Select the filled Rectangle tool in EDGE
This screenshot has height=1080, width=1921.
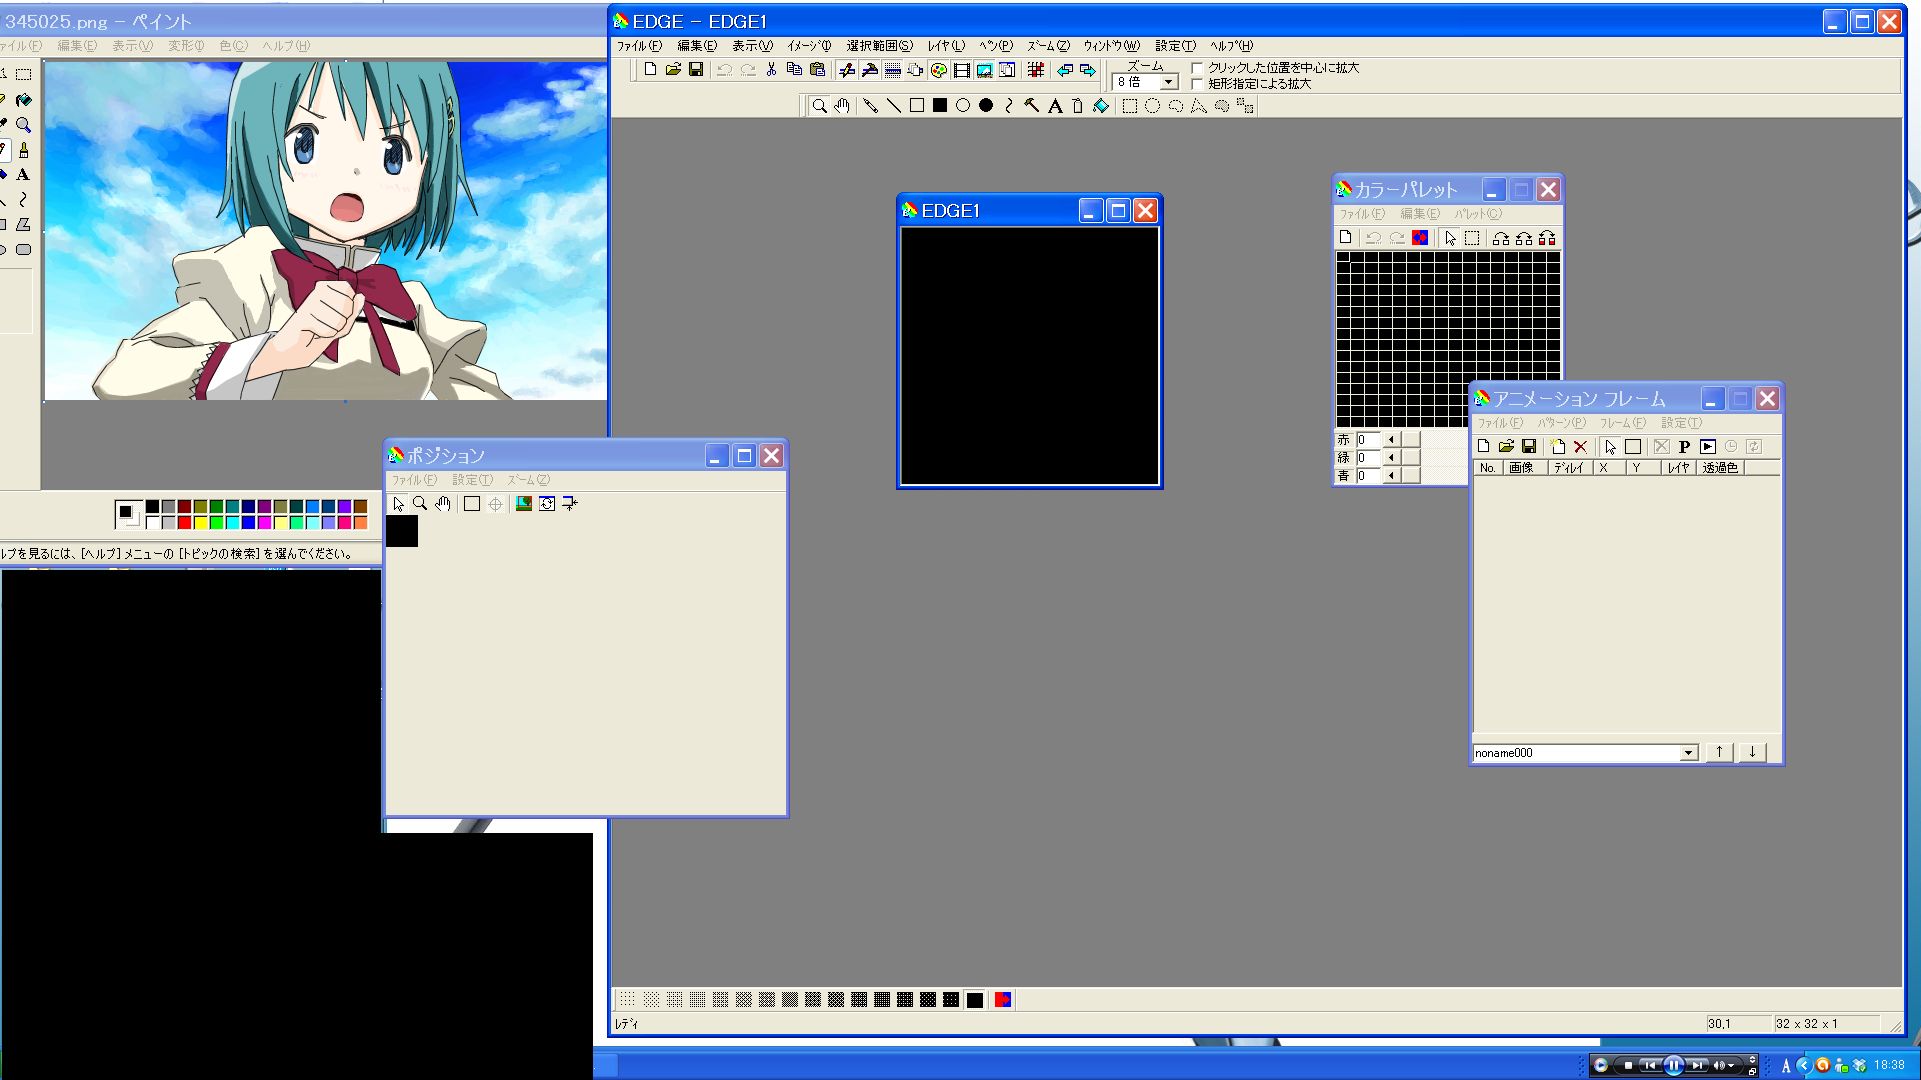[x=939, y=106]
